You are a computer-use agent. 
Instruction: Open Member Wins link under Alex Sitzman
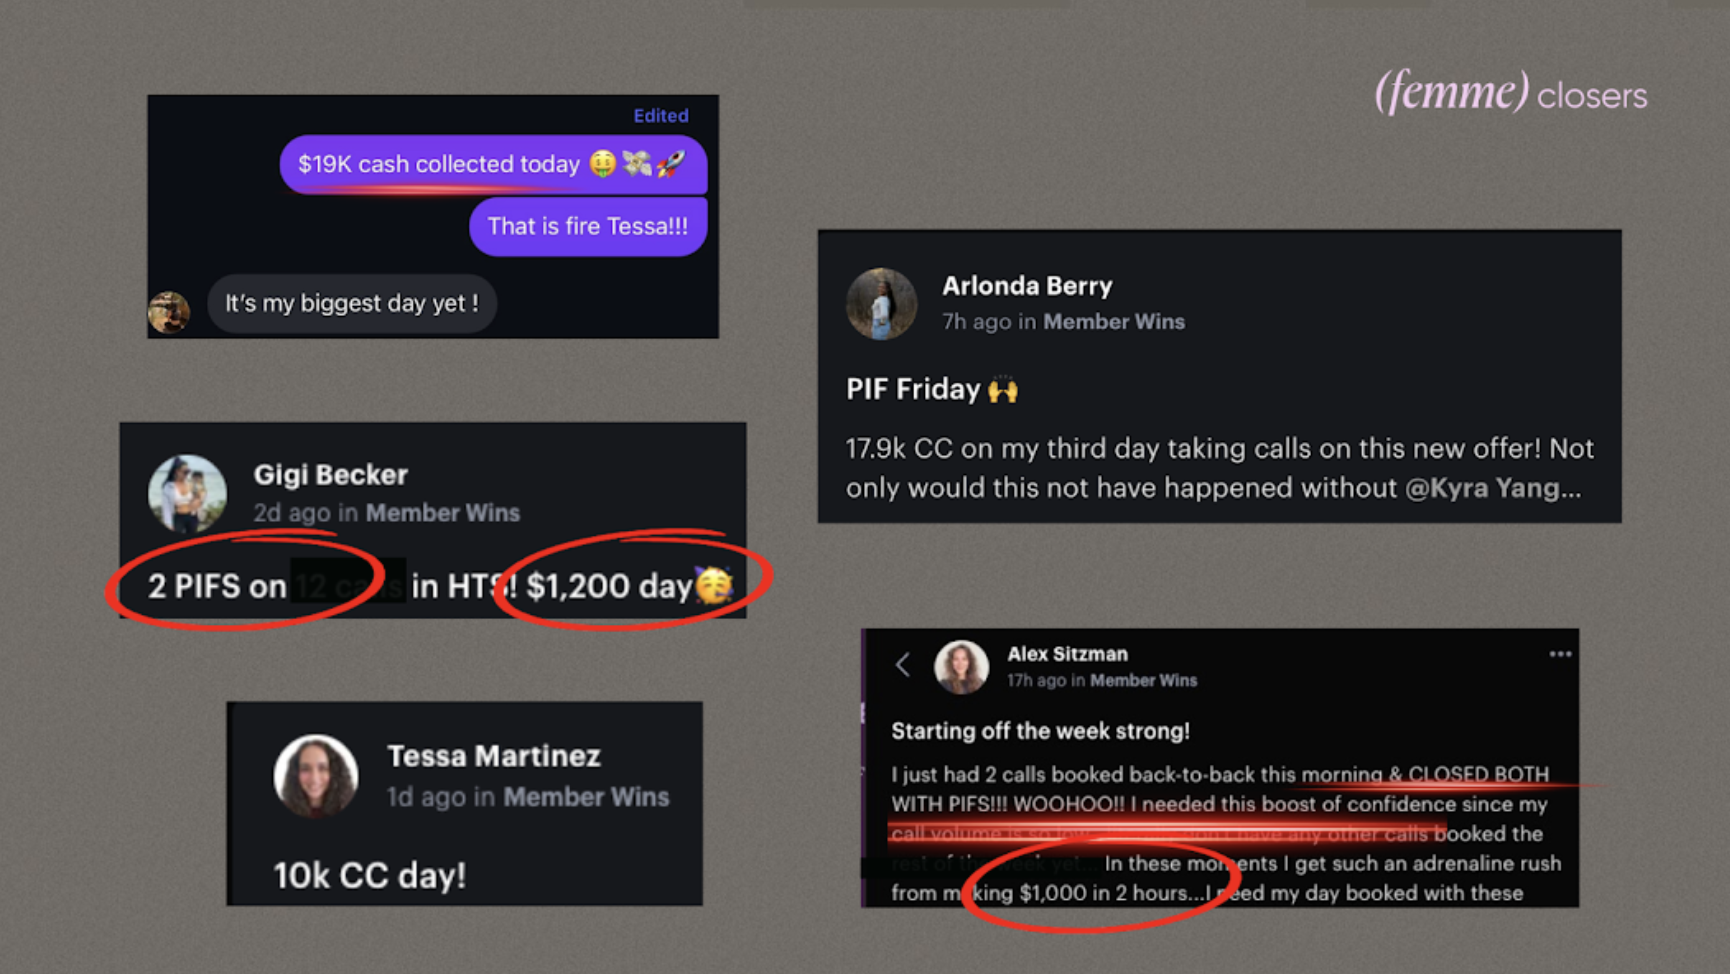[x=1143, y=680]
